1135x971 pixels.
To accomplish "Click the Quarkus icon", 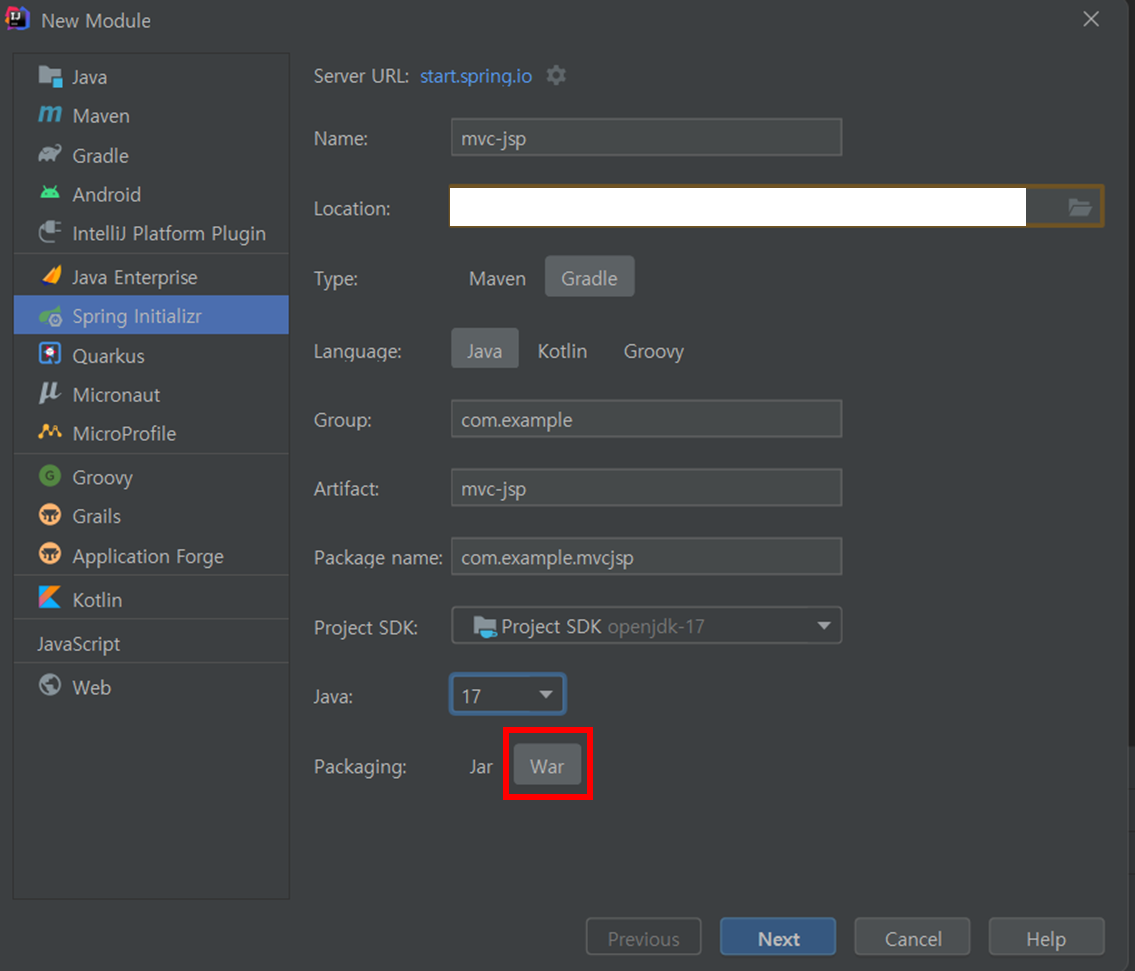I will point(50,354).
